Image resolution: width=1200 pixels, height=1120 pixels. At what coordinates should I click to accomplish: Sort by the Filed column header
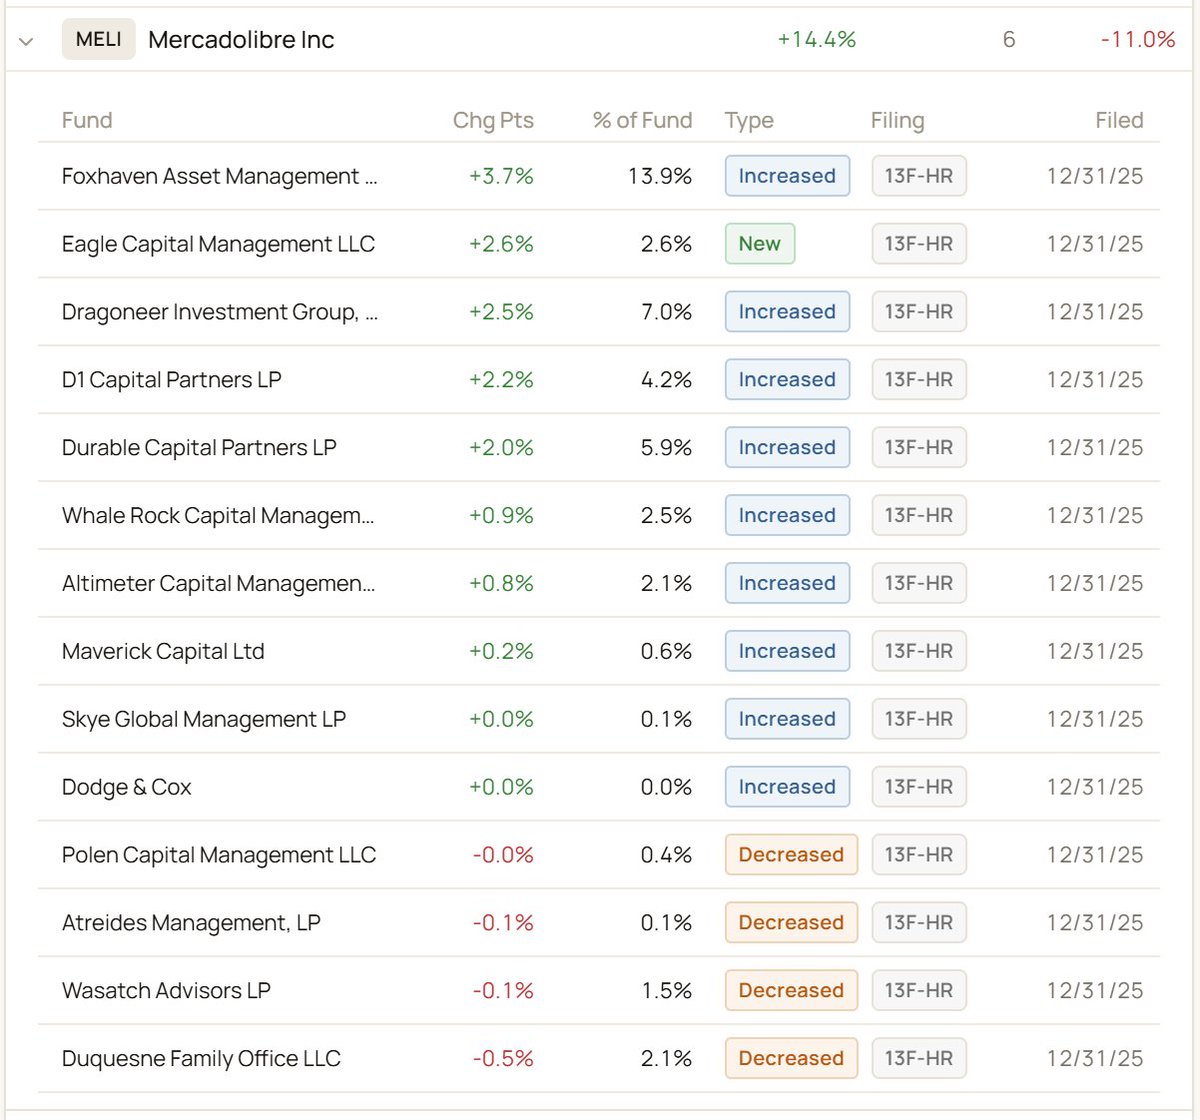1119,120
